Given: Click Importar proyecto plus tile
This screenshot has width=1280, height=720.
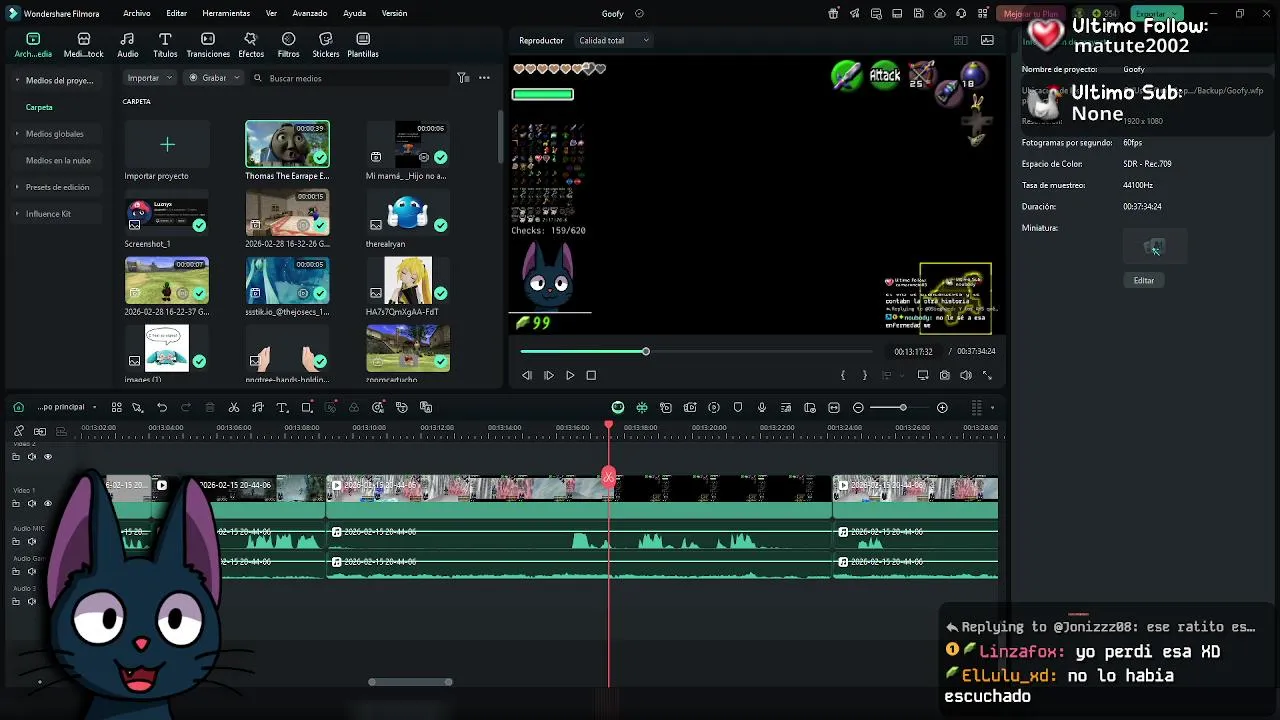Looking at the screenshot, I should (167, 145).
